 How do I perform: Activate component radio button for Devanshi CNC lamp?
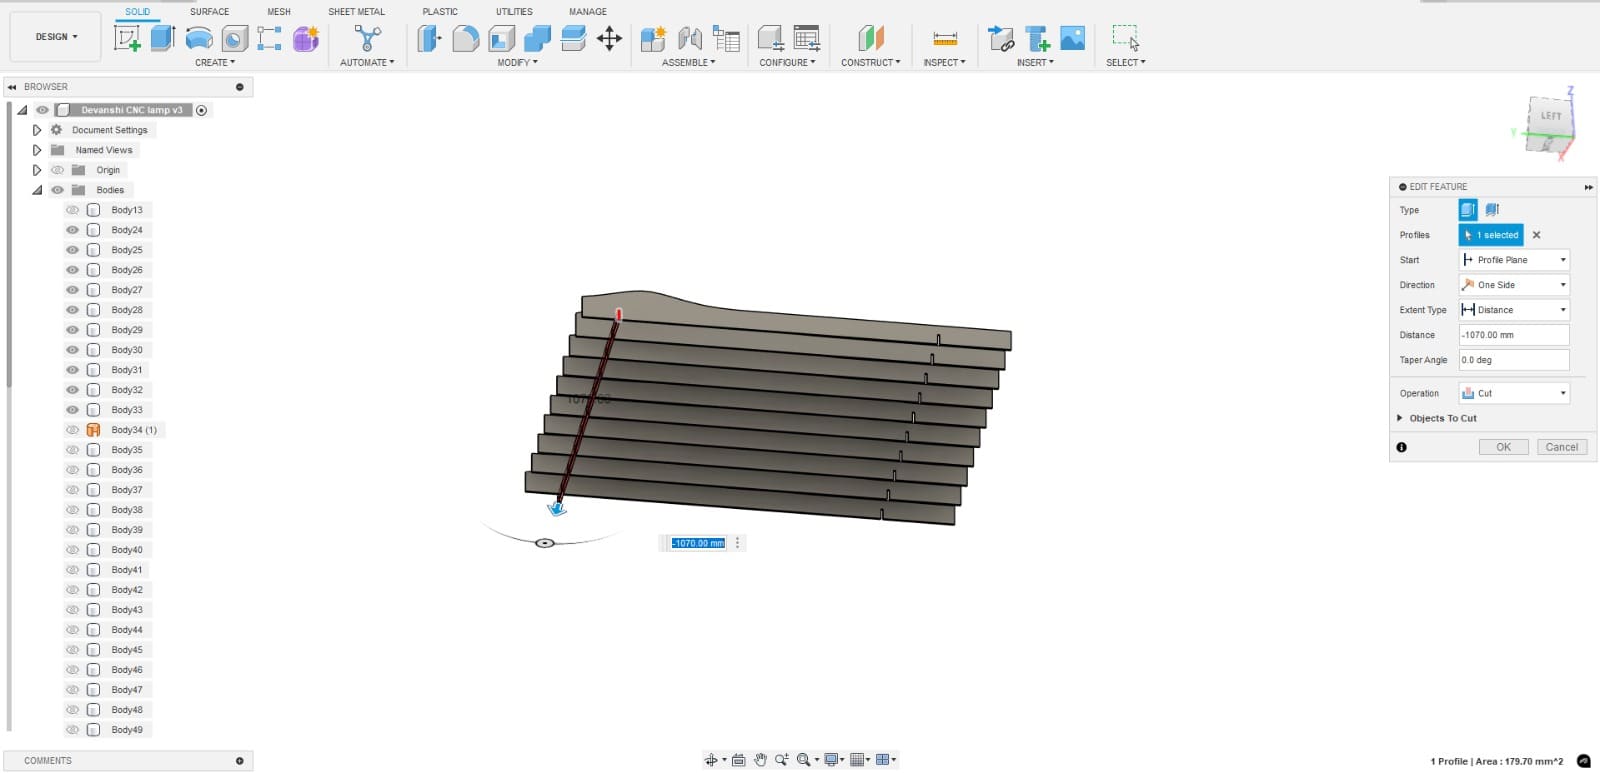tap(201, 110)
